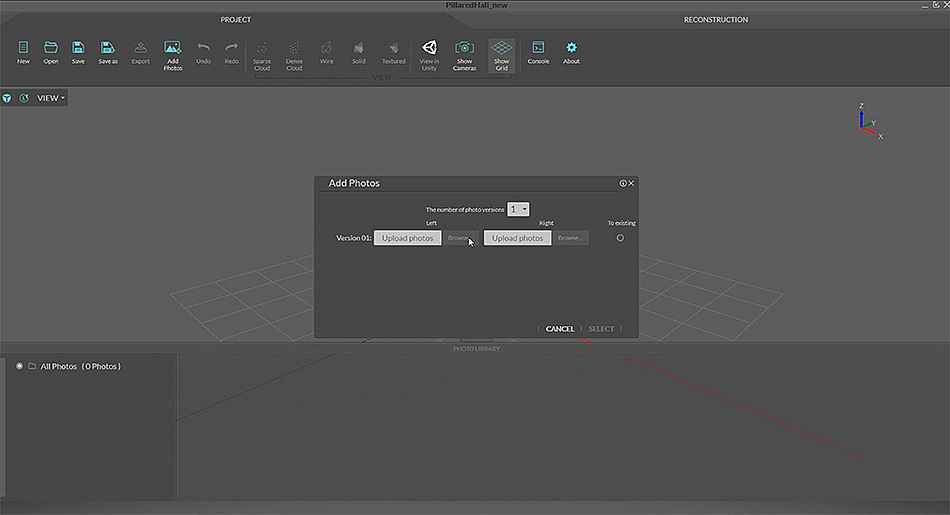Switch to the RECONSTRUCTION tab
Screen dimensions: 950x515
coord(715,20)
